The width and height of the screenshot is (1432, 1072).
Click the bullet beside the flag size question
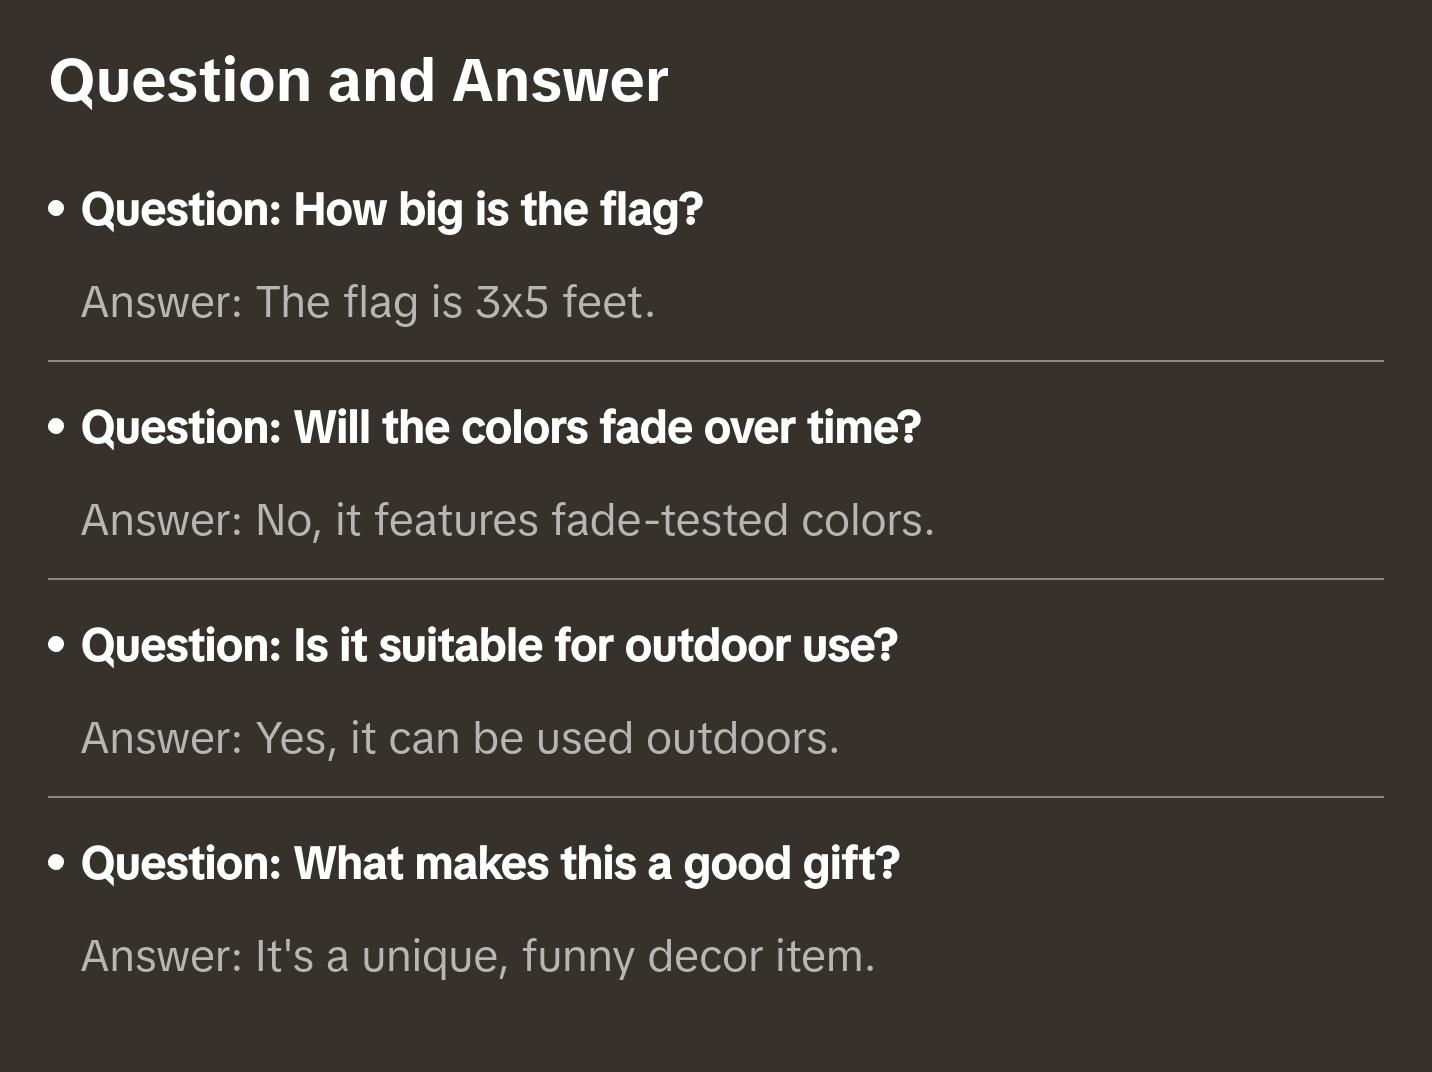point(57,210)
